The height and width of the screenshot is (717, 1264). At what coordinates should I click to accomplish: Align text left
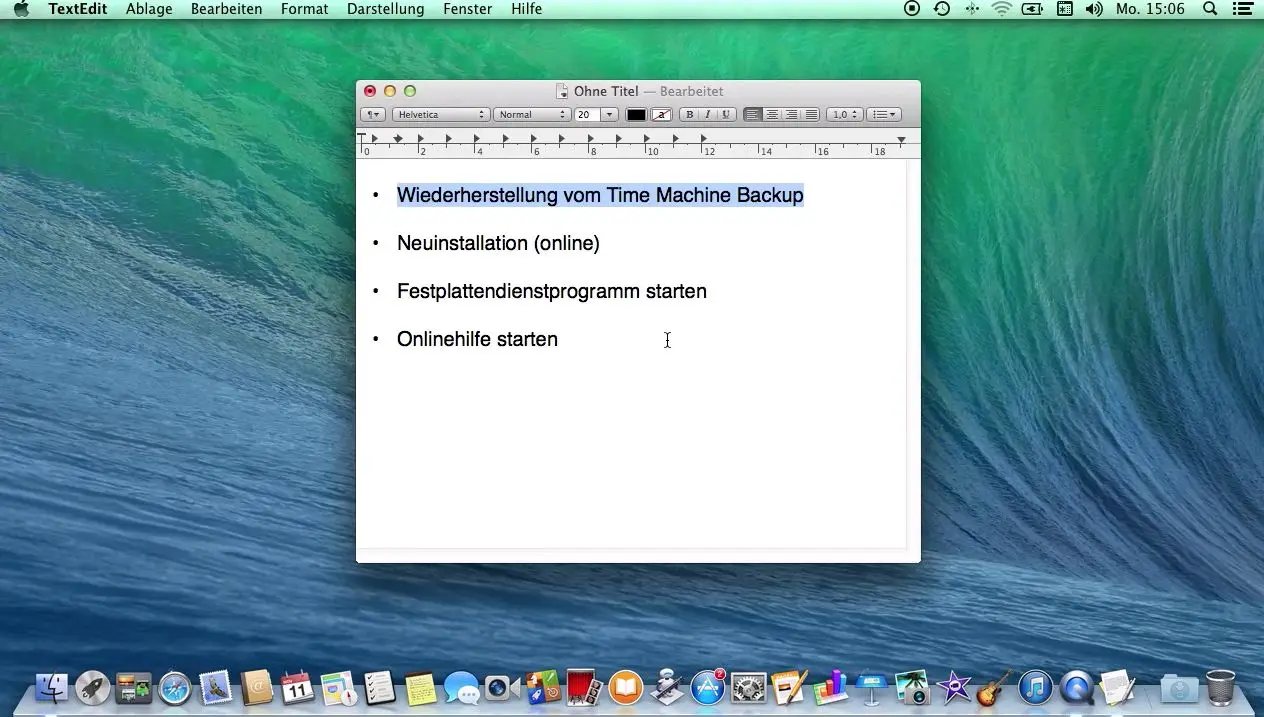[x=753, y=115]
